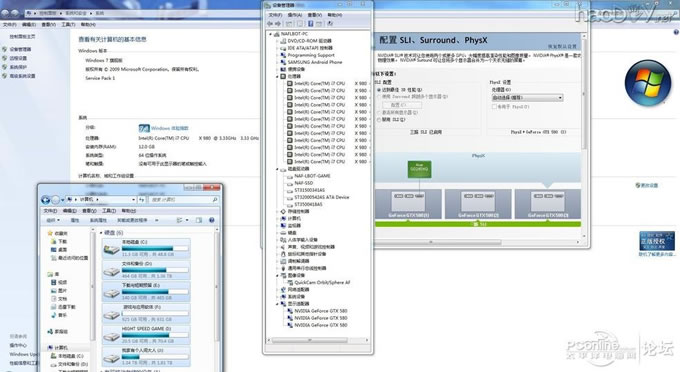Click genuine Microsoft software badge

(x=657, y=241)
